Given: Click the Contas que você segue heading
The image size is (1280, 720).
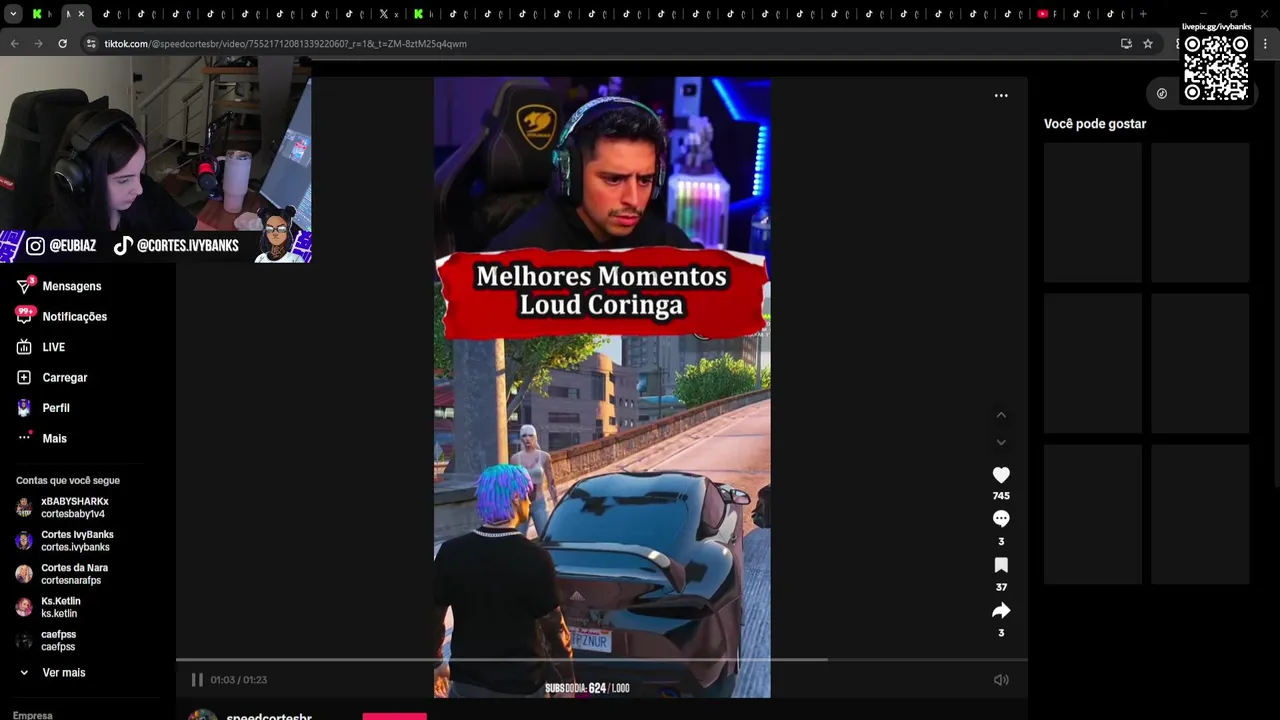Looking at the screenshot, I should tap(68, 481).
